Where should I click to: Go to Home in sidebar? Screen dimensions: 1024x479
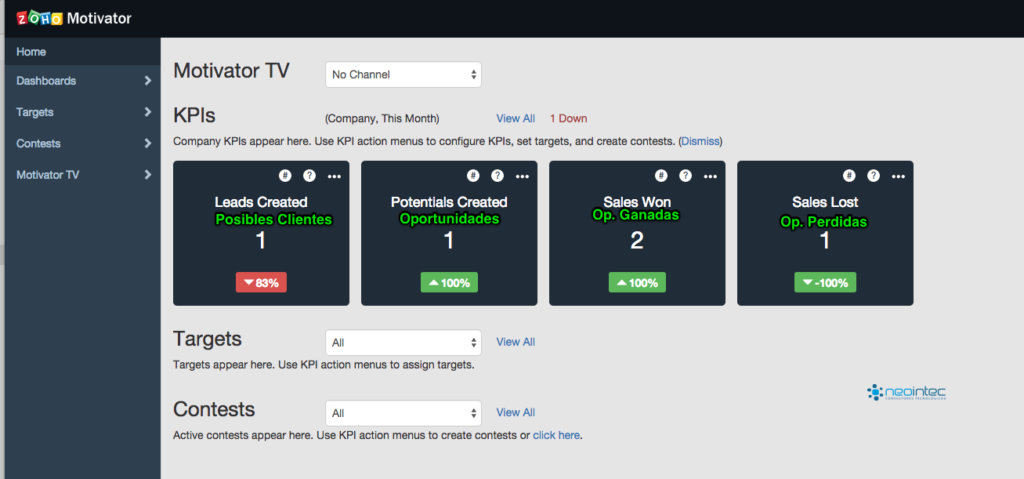(x=82, y=52)
